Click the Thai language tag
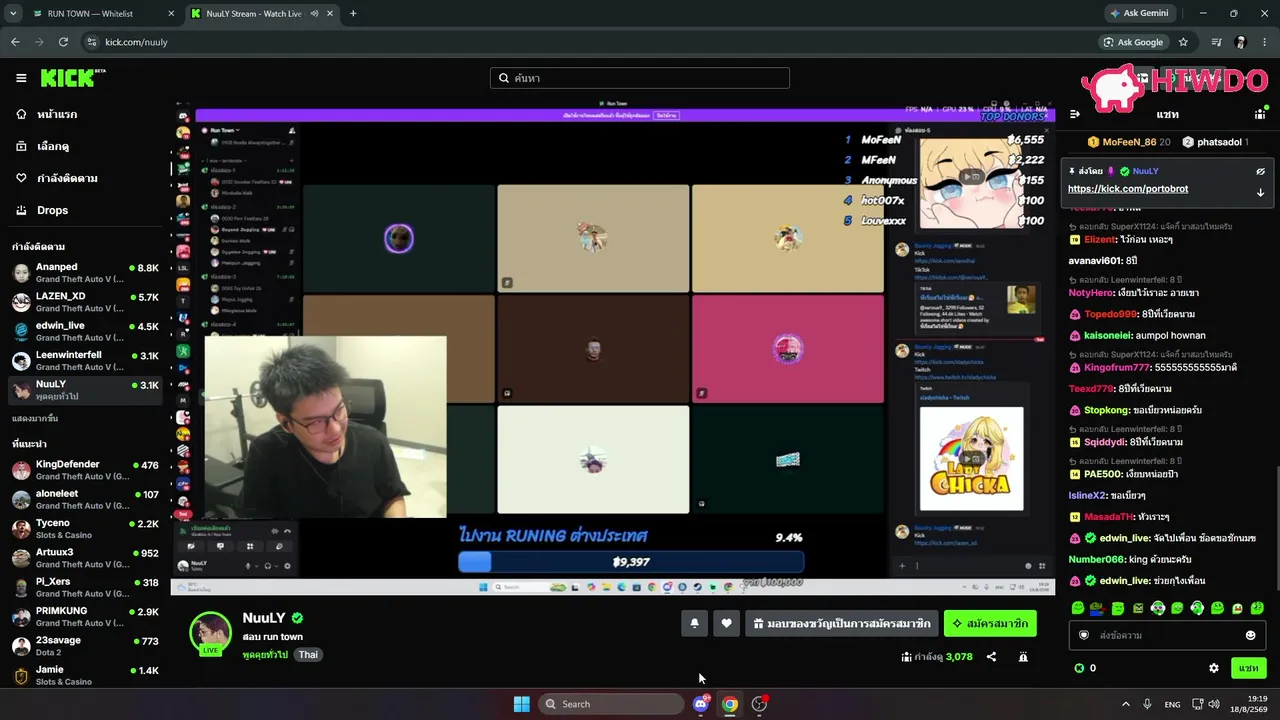 tap(308, 655)
